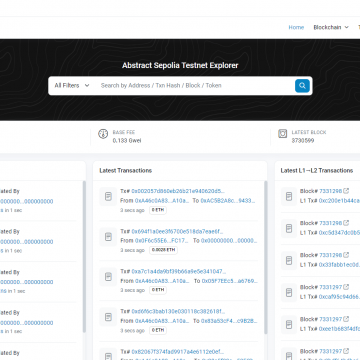
Task: Open block 7331297 above L1 Tx 0xcaf95c94d66
Action: click(x=331, y=287)
